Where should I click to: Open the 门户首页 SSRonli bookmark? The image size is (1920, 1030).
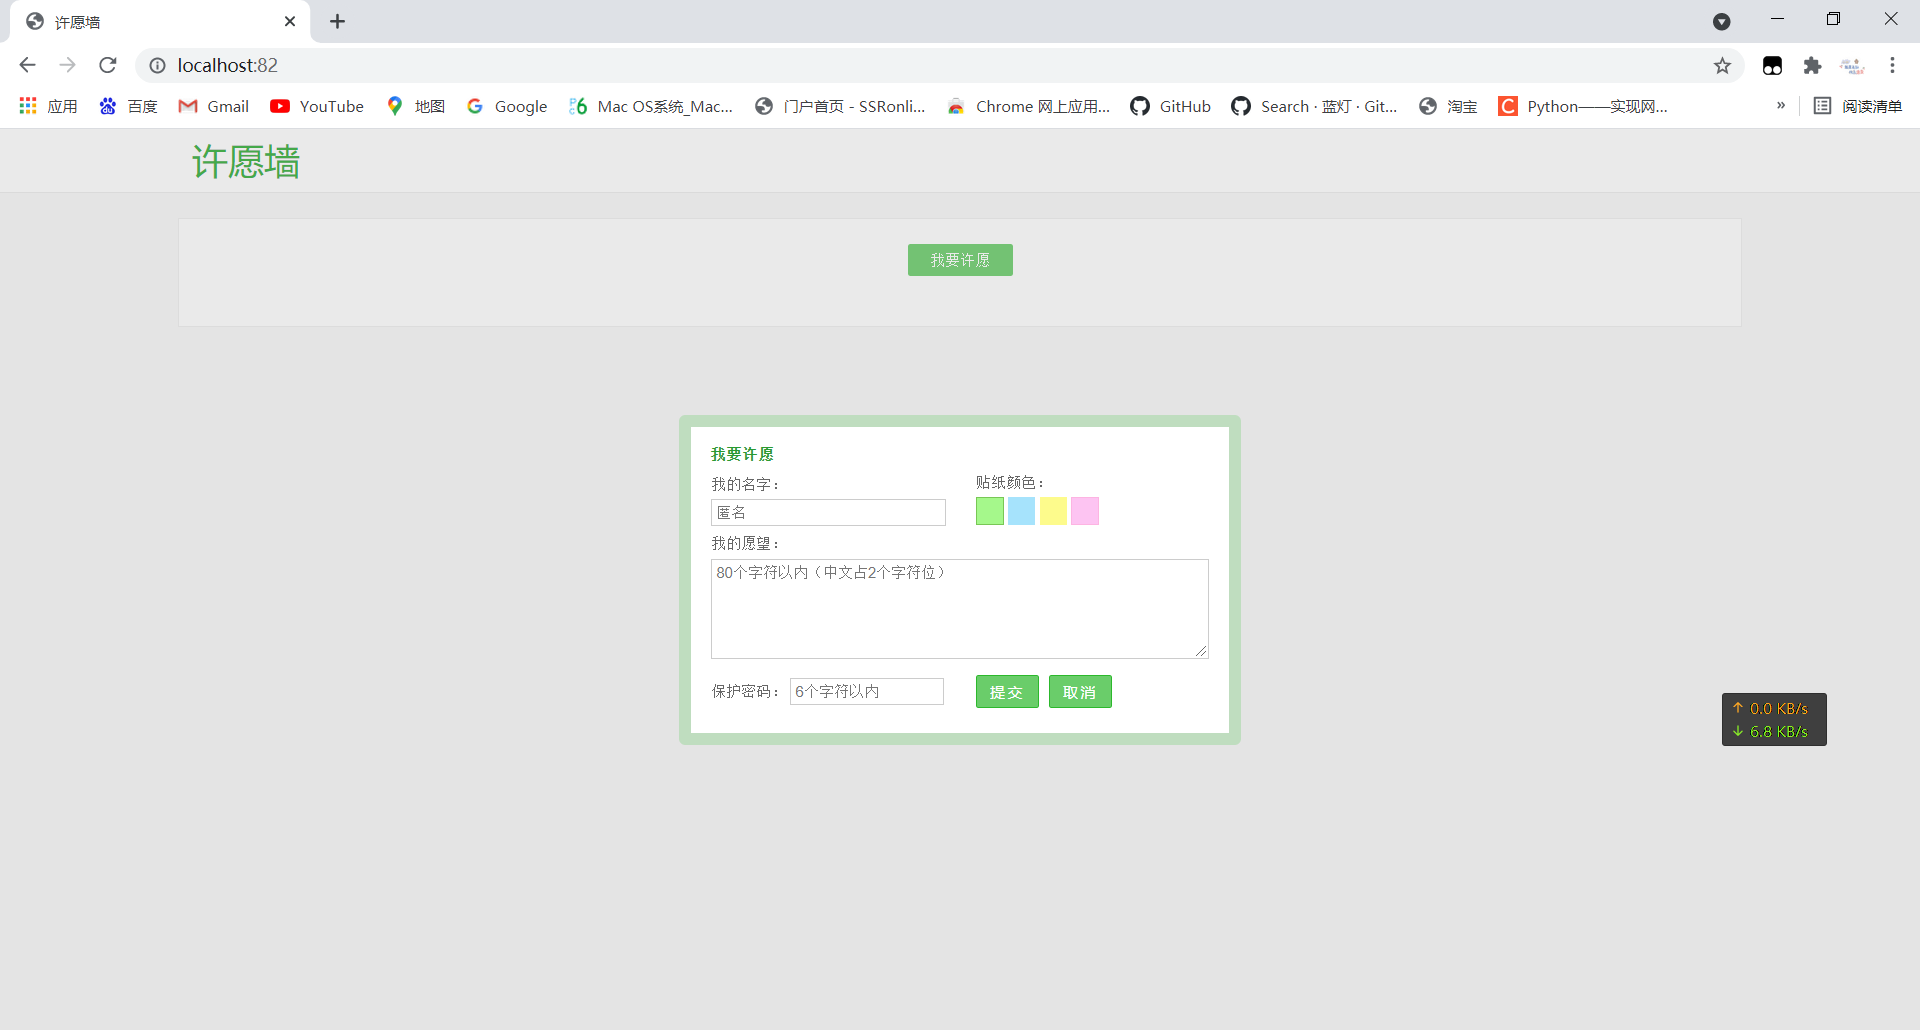click(x=841, y=106)
